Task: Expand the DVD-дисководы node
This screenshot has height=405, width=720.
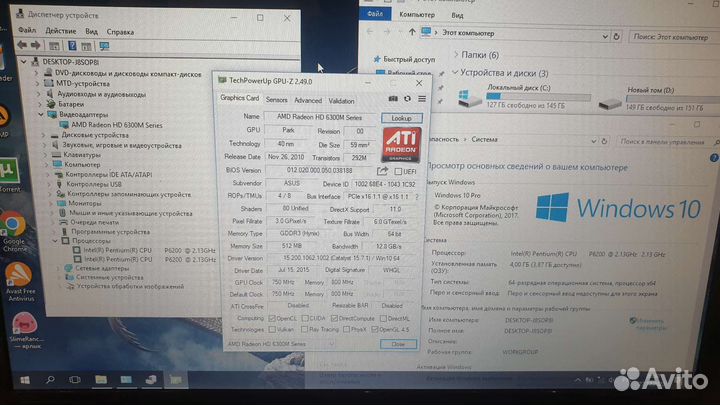Action: point(37,73)
